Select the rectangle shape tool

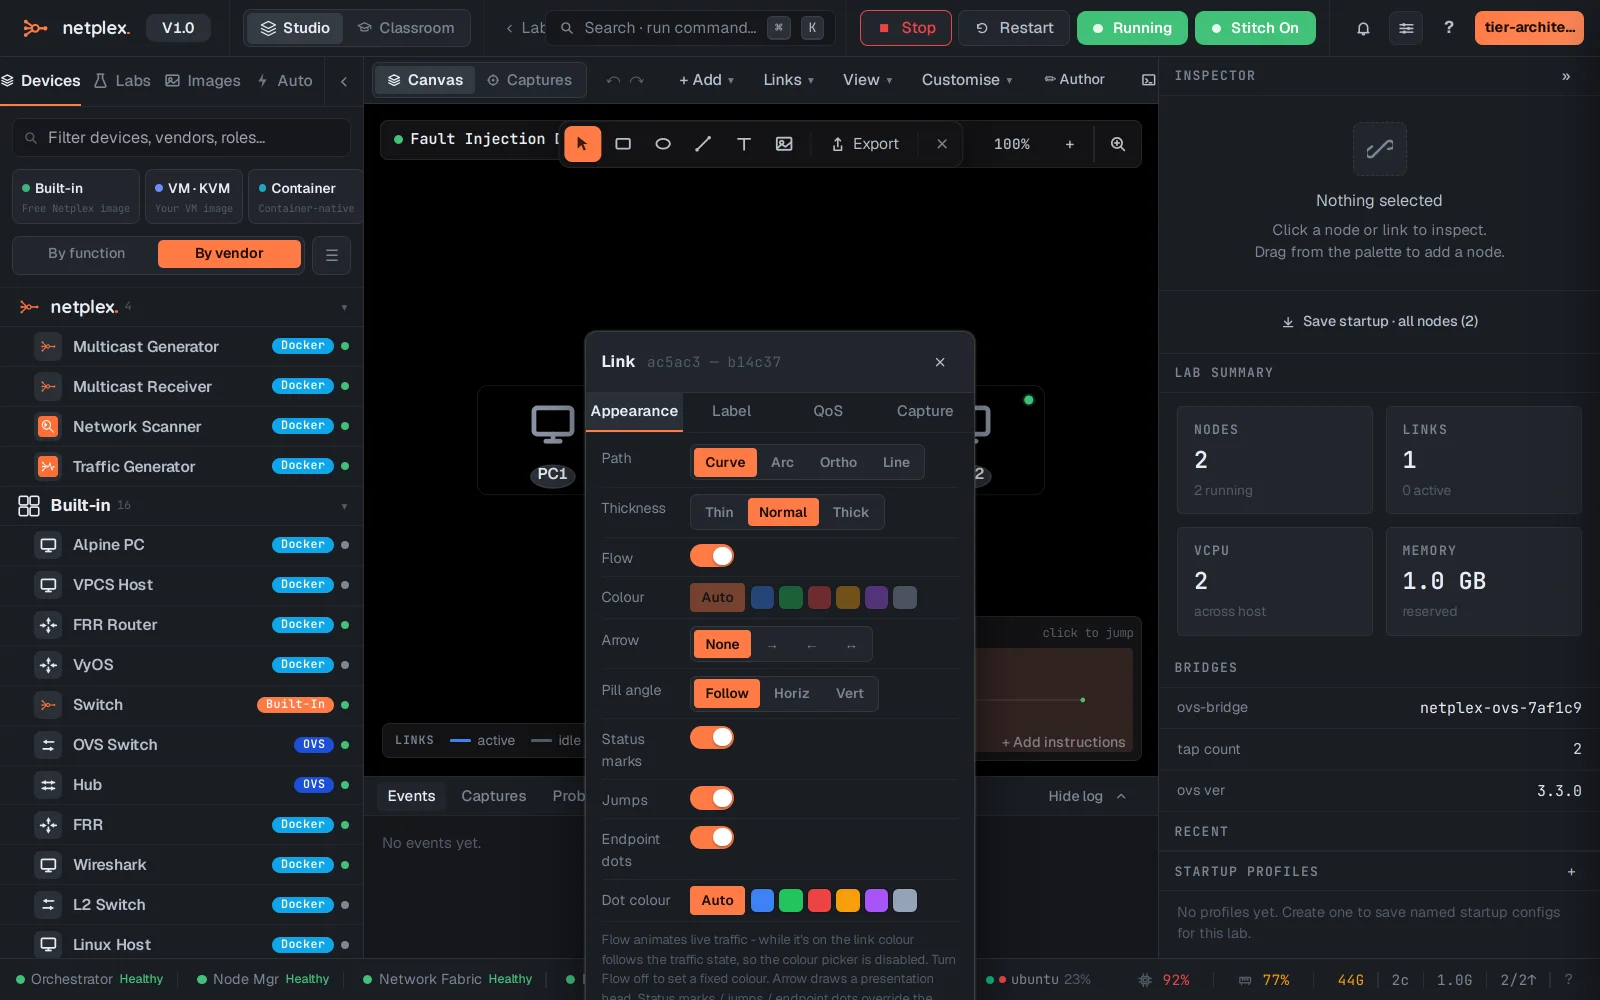[623, 144]
